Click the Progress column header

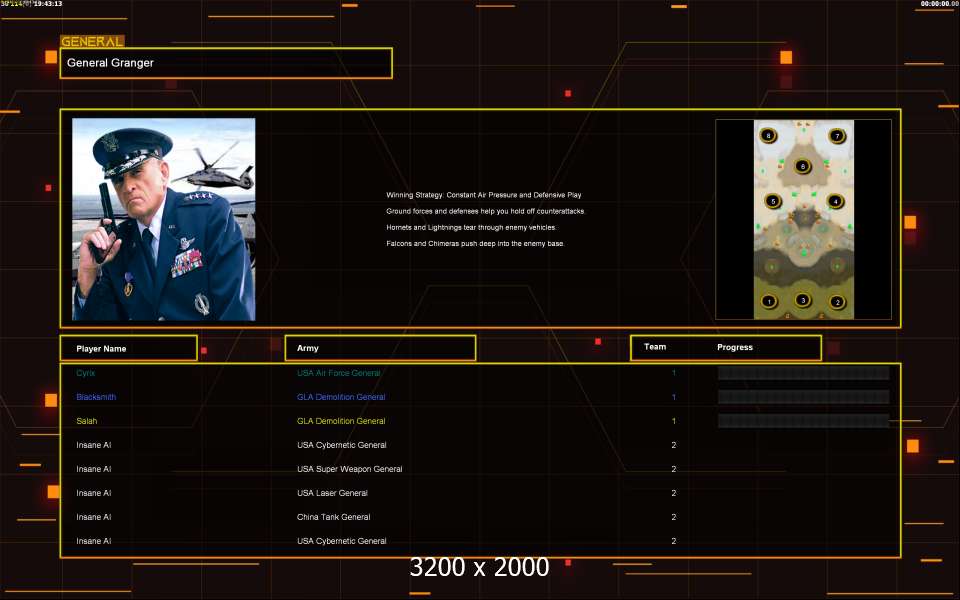tap(735, 347)
